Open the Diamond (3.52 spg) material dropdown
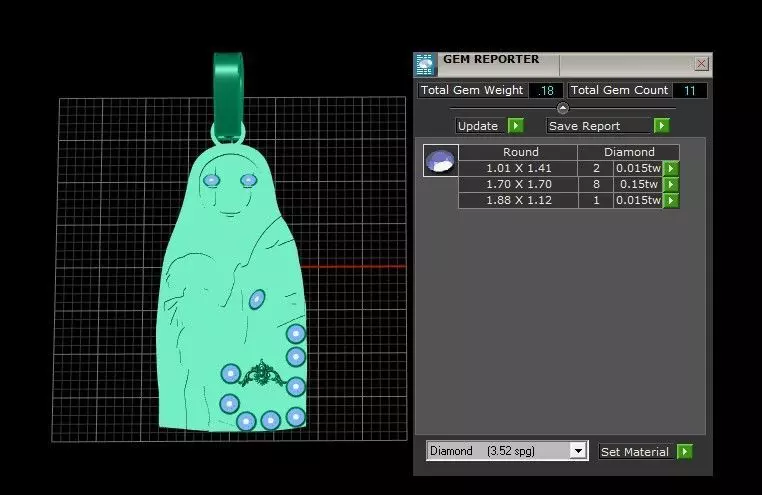The width and height of the screenshot is (762, 495). (x=578, y=451)
